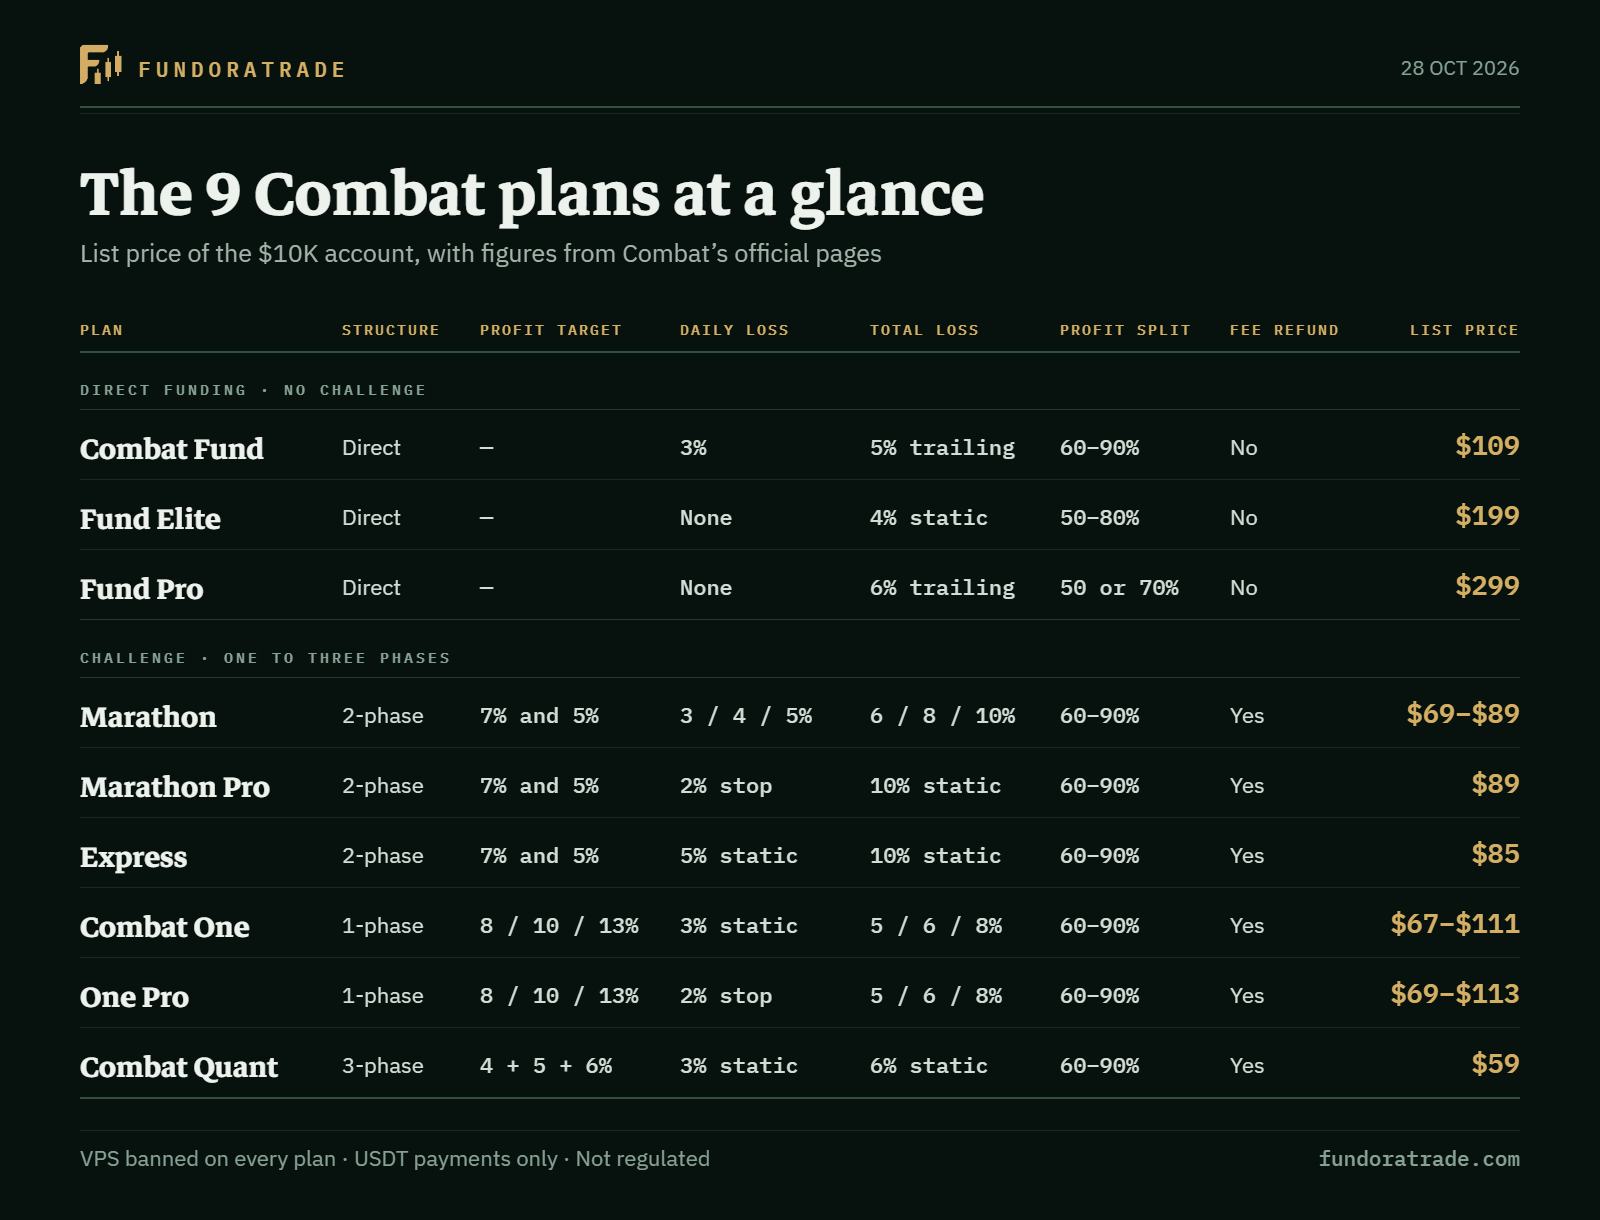This screenshot has height=1220, width=1600.
Task: Click the '3 / 4 / 5%' daily loss value
Action: coord(746,716)
